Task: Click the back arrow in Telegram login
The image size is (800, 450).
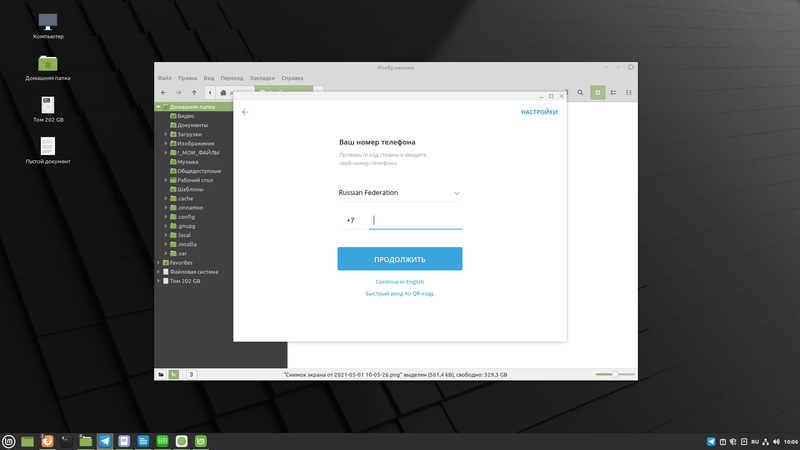Action: (x=245, y=112)
